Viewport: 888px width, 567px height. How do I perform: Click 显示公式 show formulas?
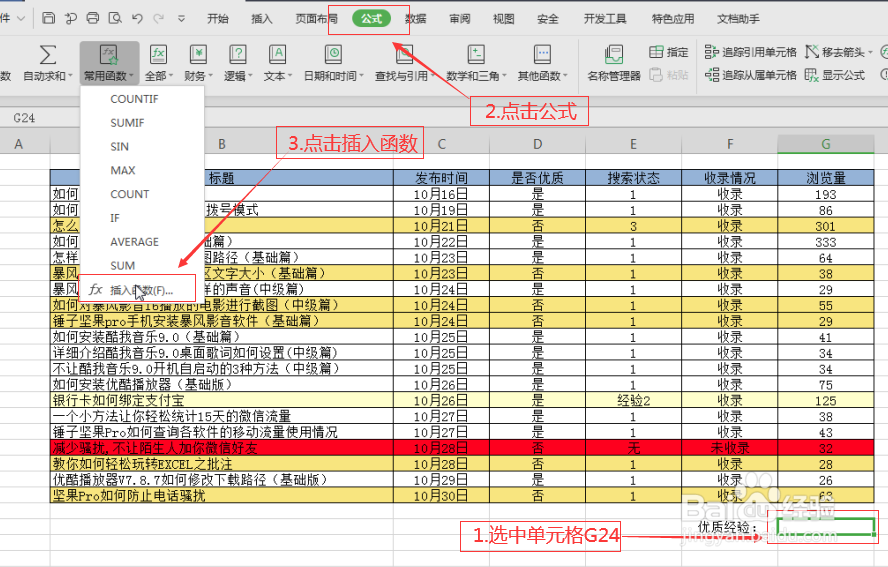point(835,75)
